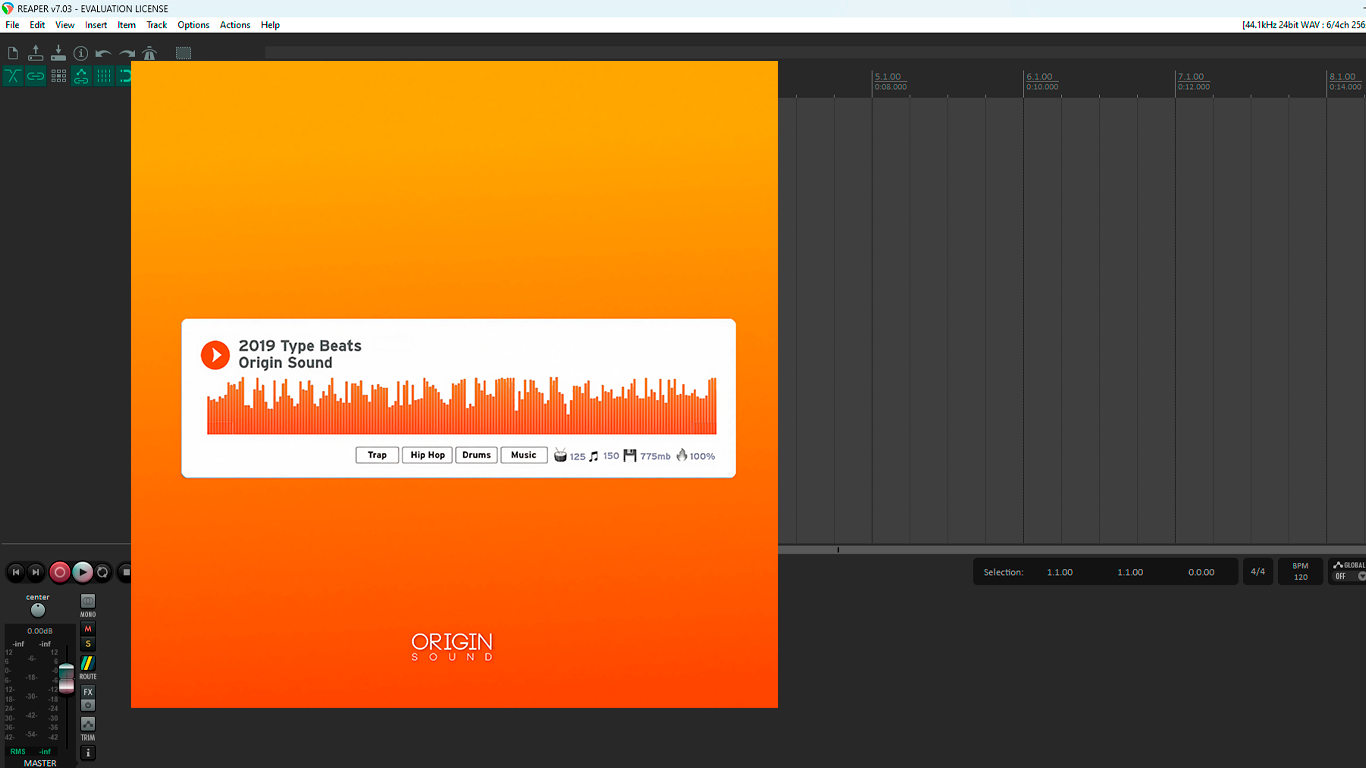This screenshot has height=768, width=1366.
Task: Open the Insert menu
Action: click(x=96, y=25)
